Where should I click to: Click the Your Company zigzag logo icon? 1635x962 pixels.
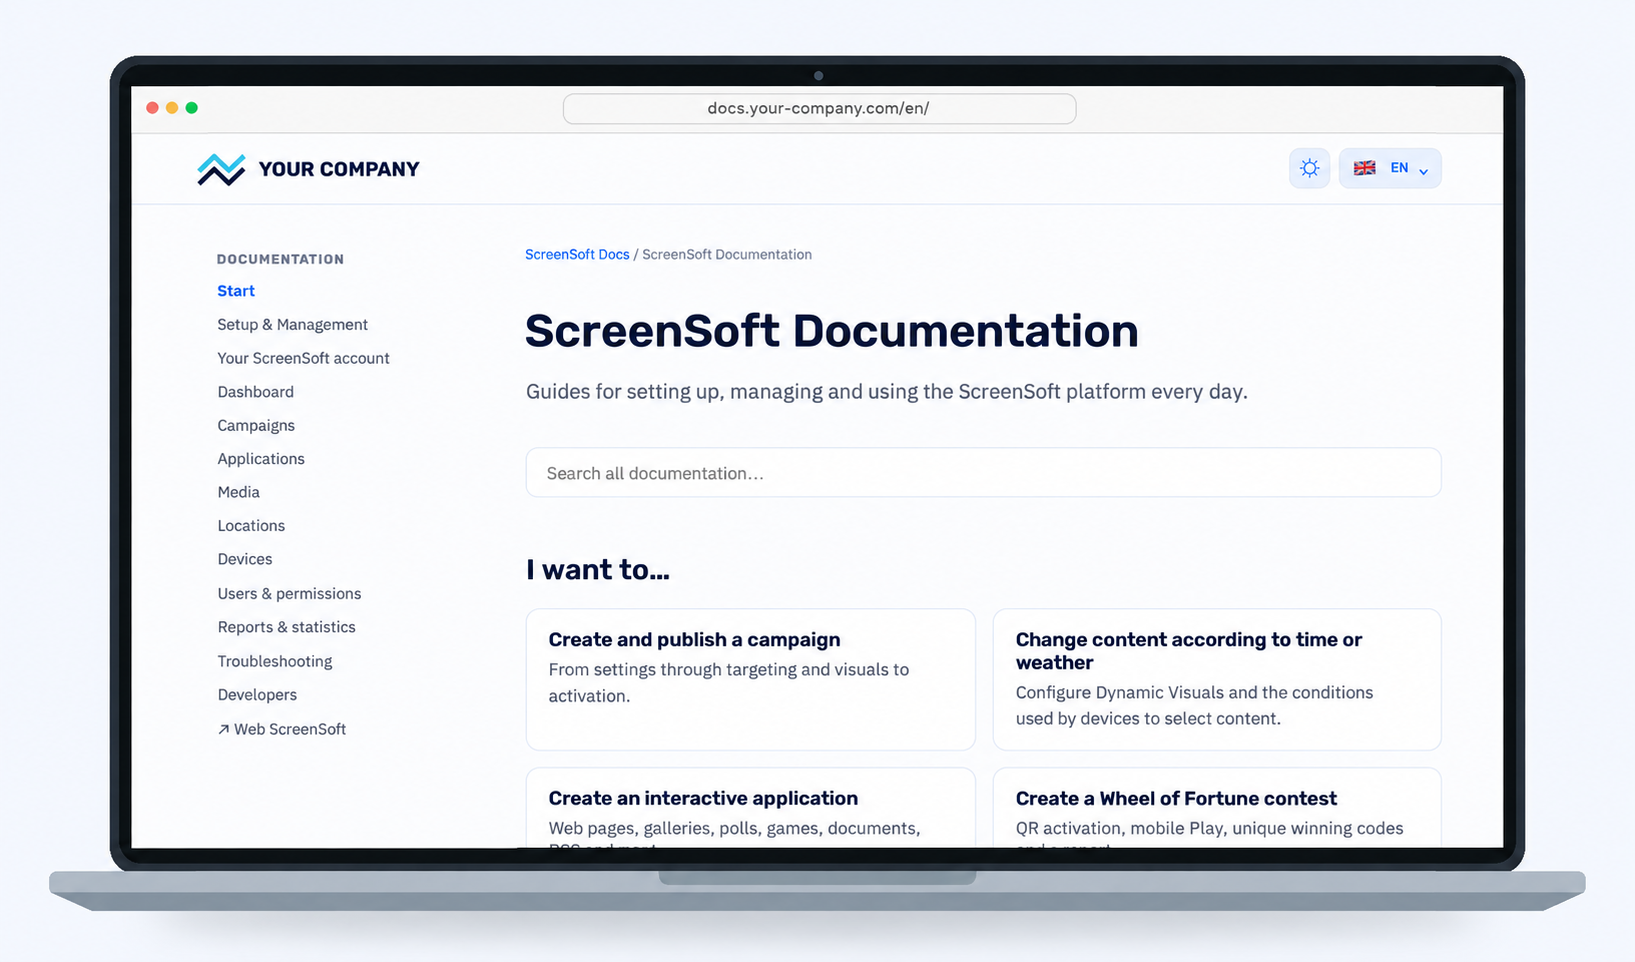(221, 169)
